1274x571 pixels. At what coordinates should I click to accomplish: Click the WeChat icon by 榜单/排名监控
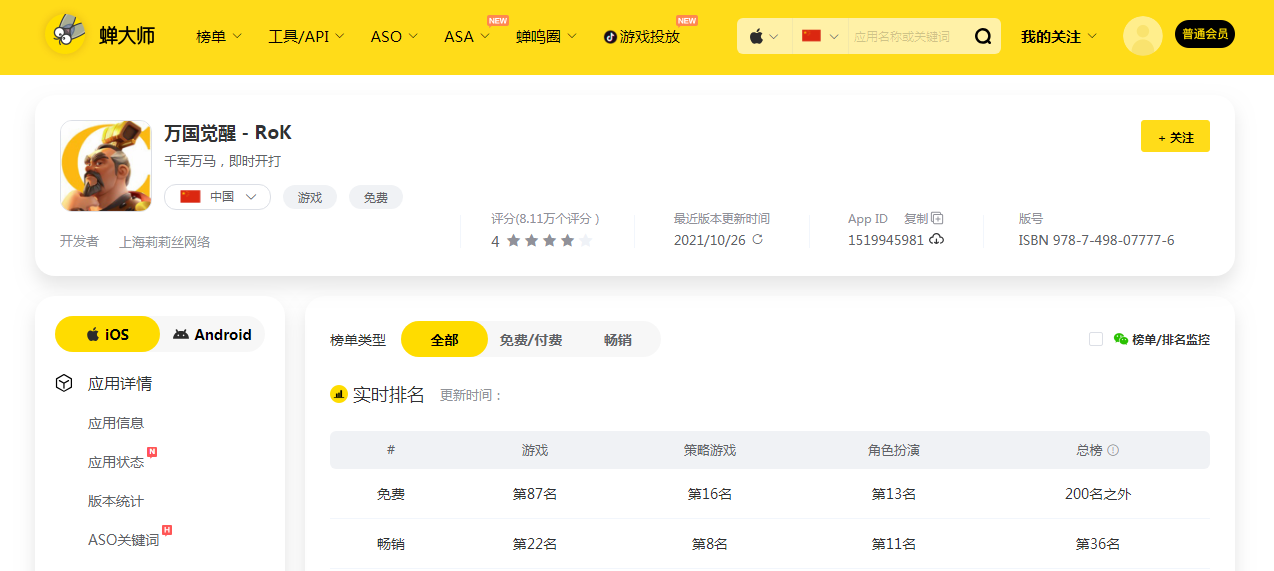1121,339
